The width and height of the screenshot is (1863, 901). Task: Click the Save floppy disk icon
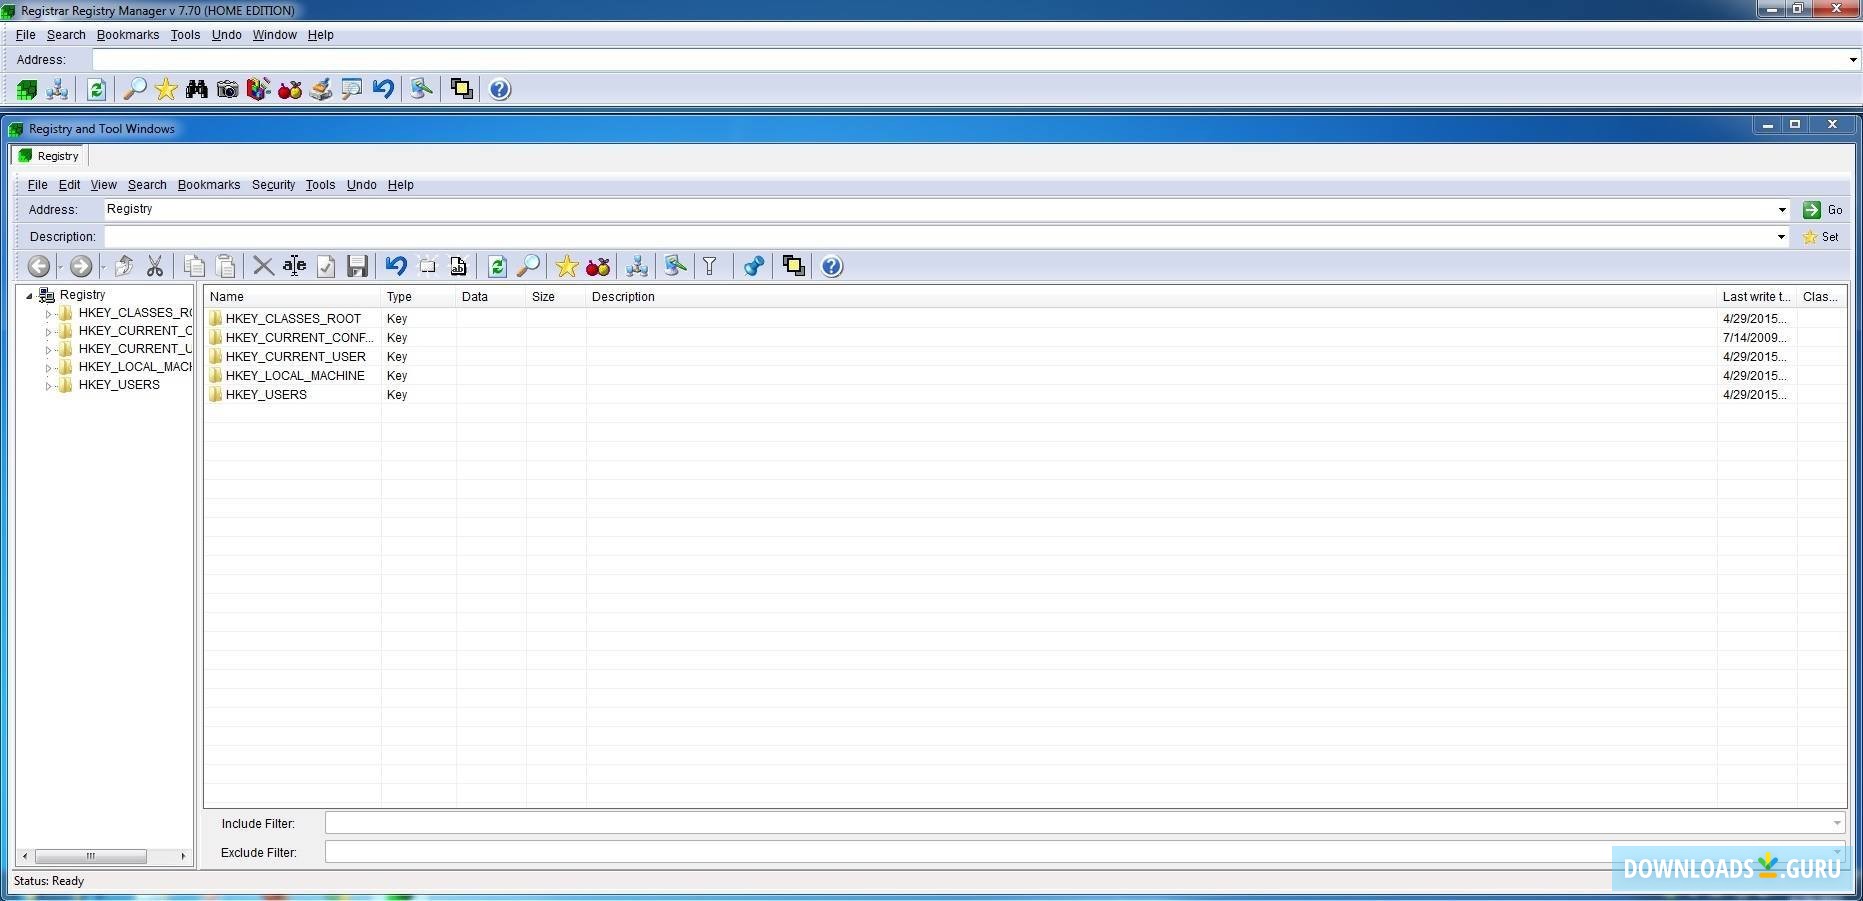357,266
